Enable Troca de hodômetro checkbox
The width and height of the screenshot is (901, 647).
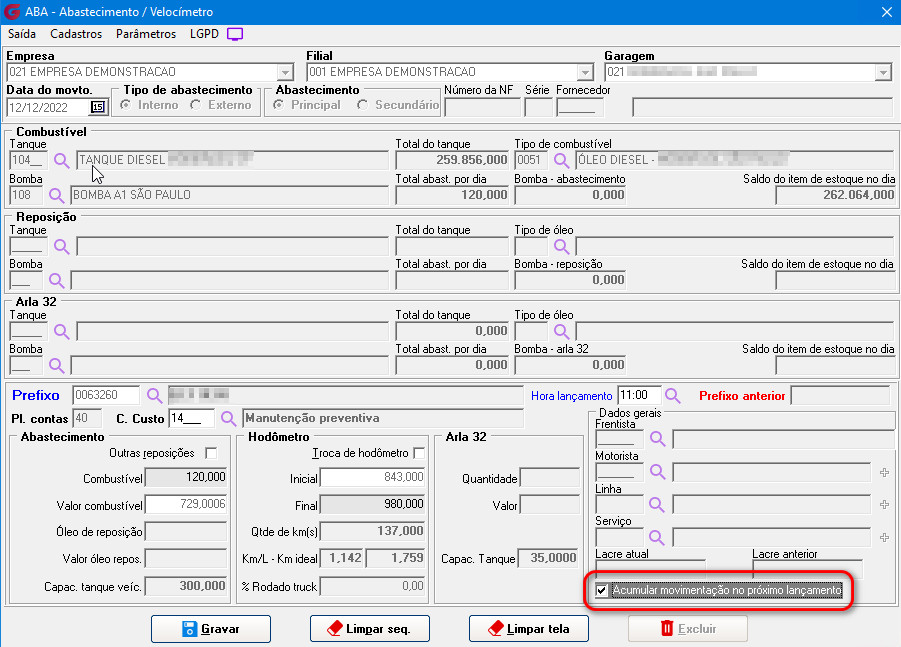click(x=419, y=453)
